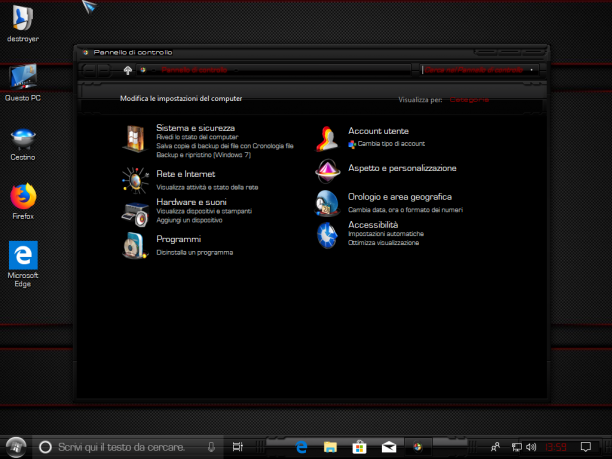Viewport: 612px width, 459px height.
Task: Click volume speaker icon in tray
Action: point(531,447)
